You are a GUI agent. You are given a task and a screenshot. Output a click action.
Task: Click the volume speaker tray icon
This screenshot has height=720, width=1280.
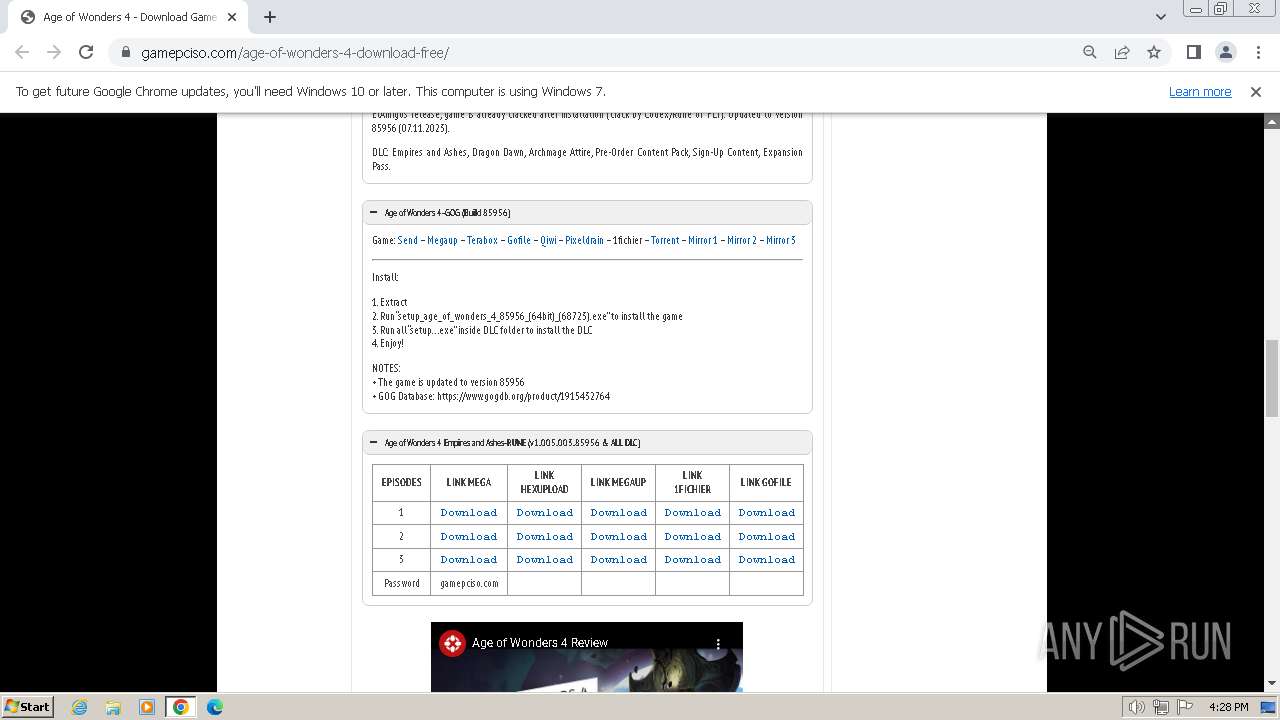[1137, 707]
